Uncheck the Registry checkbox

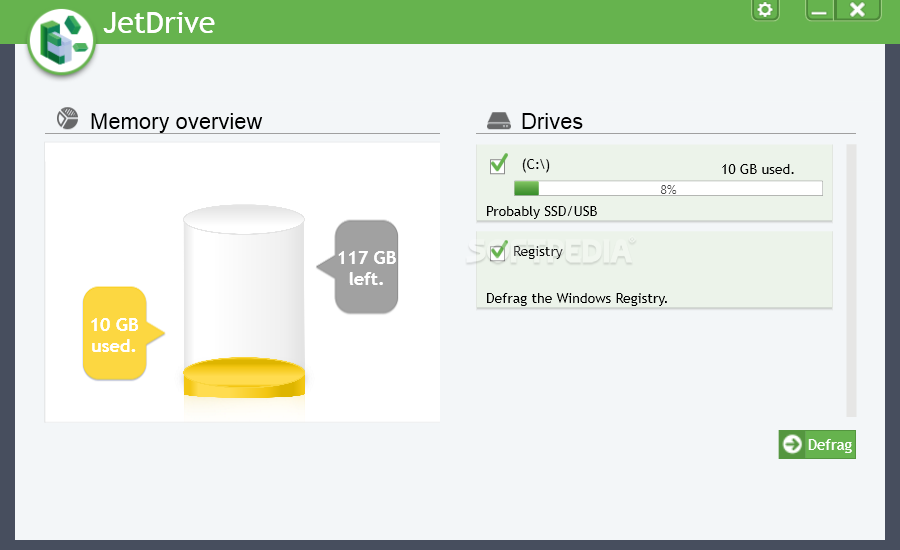point(498,251)
